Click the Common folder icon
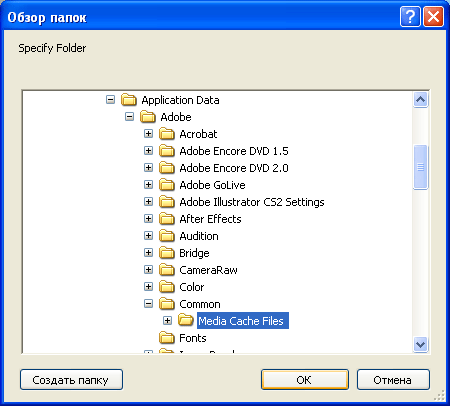This screenshot has width=450, height=406. pos(167,304)
